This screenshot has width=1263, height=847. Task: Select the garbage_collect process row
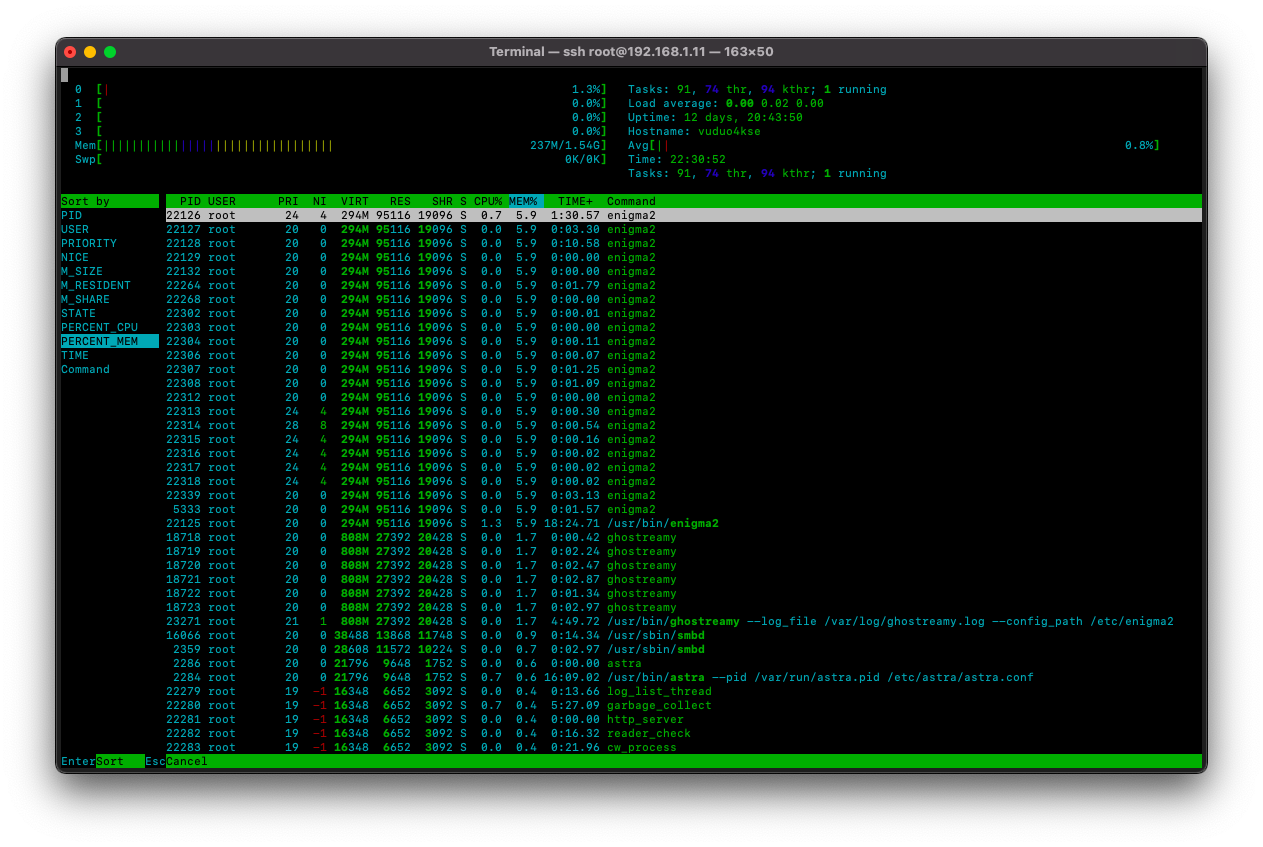click(x=659, y=705)
